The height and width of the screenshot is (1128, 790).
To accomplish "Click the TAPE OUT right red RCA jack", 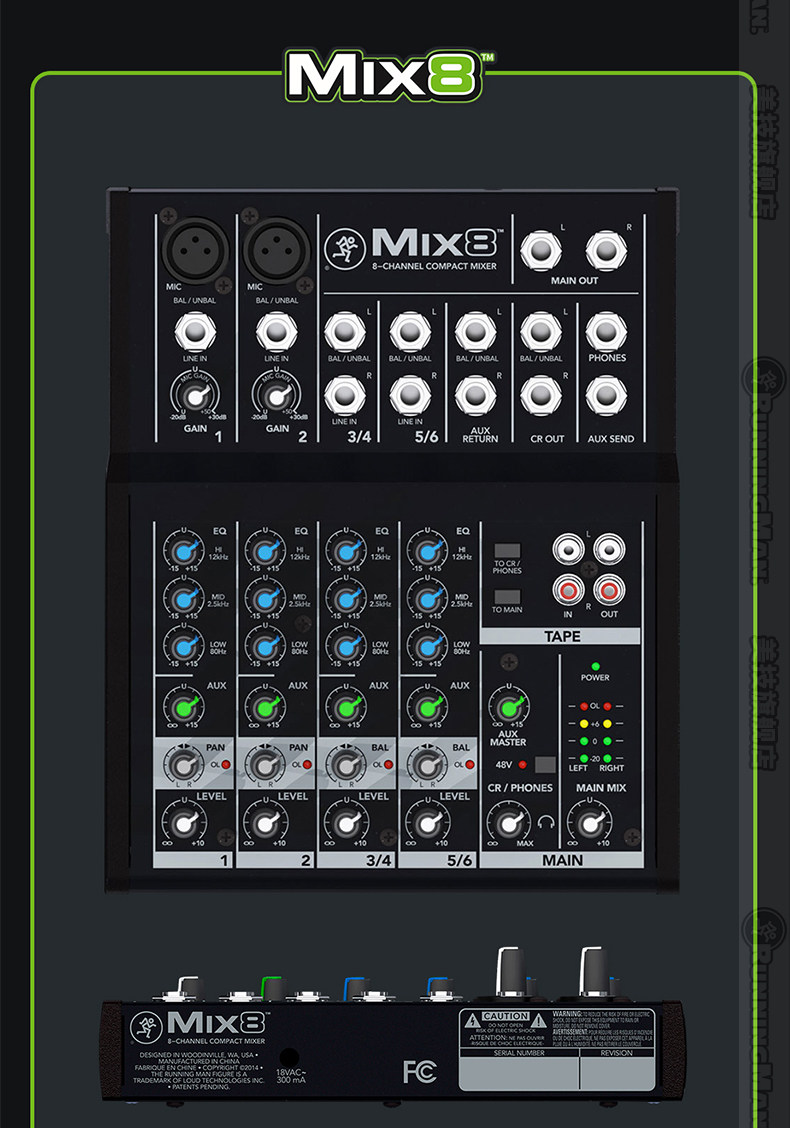I will click(609, 591).
